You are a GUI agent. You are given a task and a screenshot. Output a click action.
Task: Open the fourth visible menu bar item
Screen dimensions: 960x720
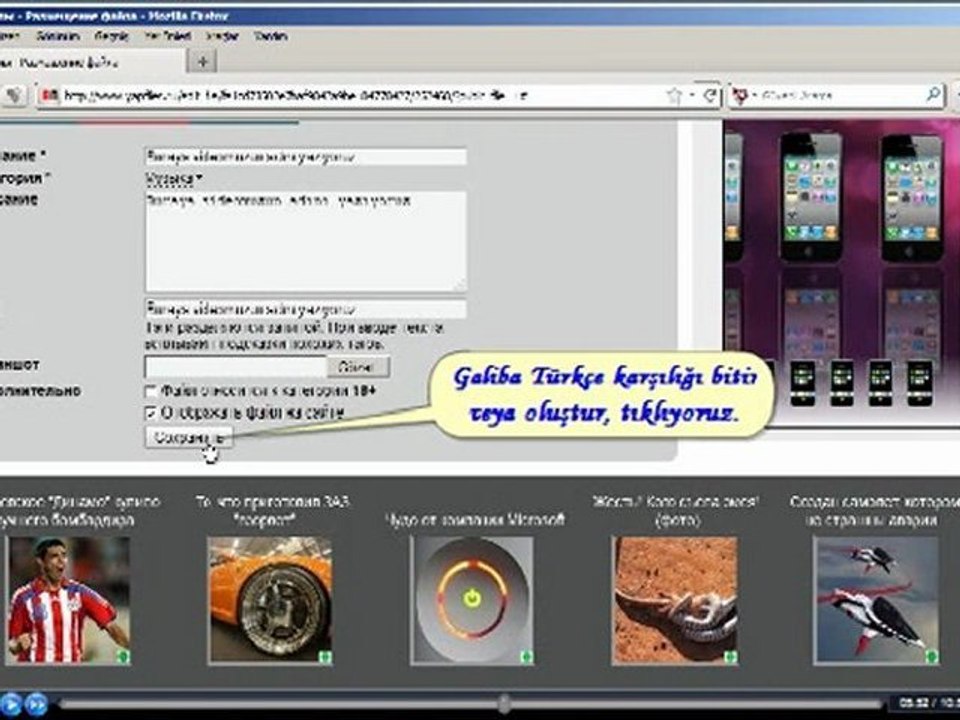click(x=168, y=36)
